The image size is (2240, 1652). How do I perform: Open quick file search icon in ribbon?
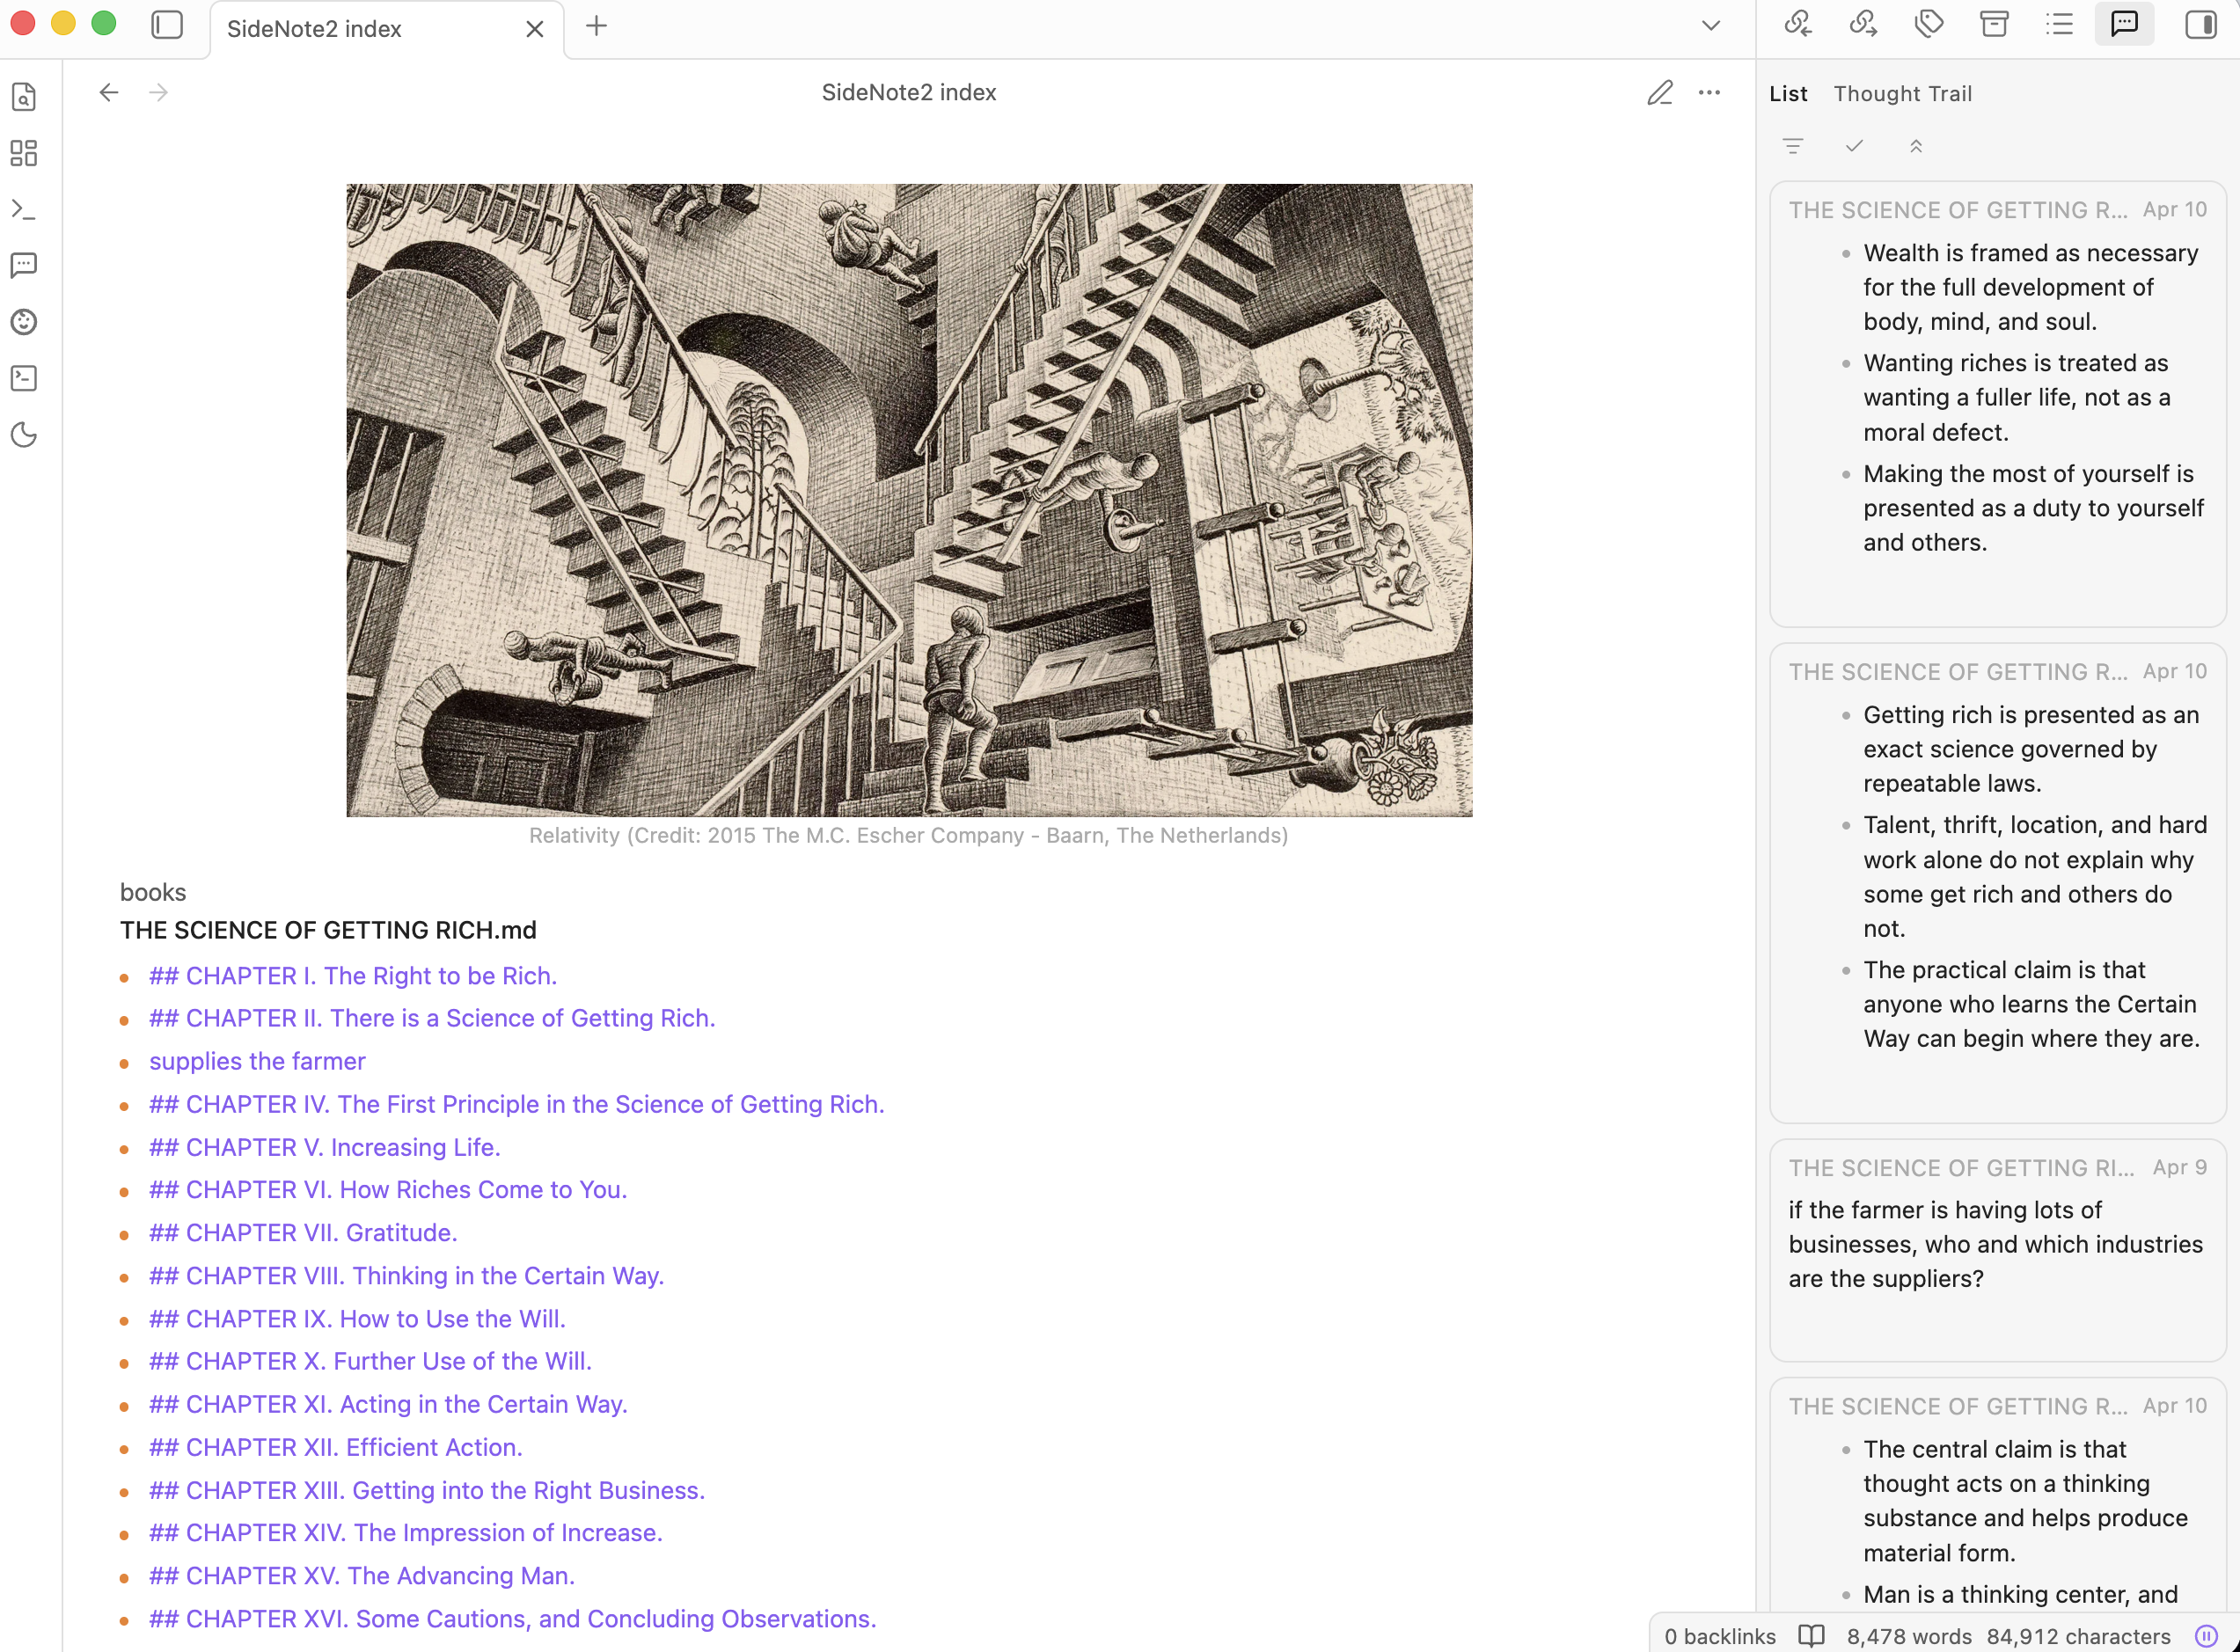click(24, 97)
